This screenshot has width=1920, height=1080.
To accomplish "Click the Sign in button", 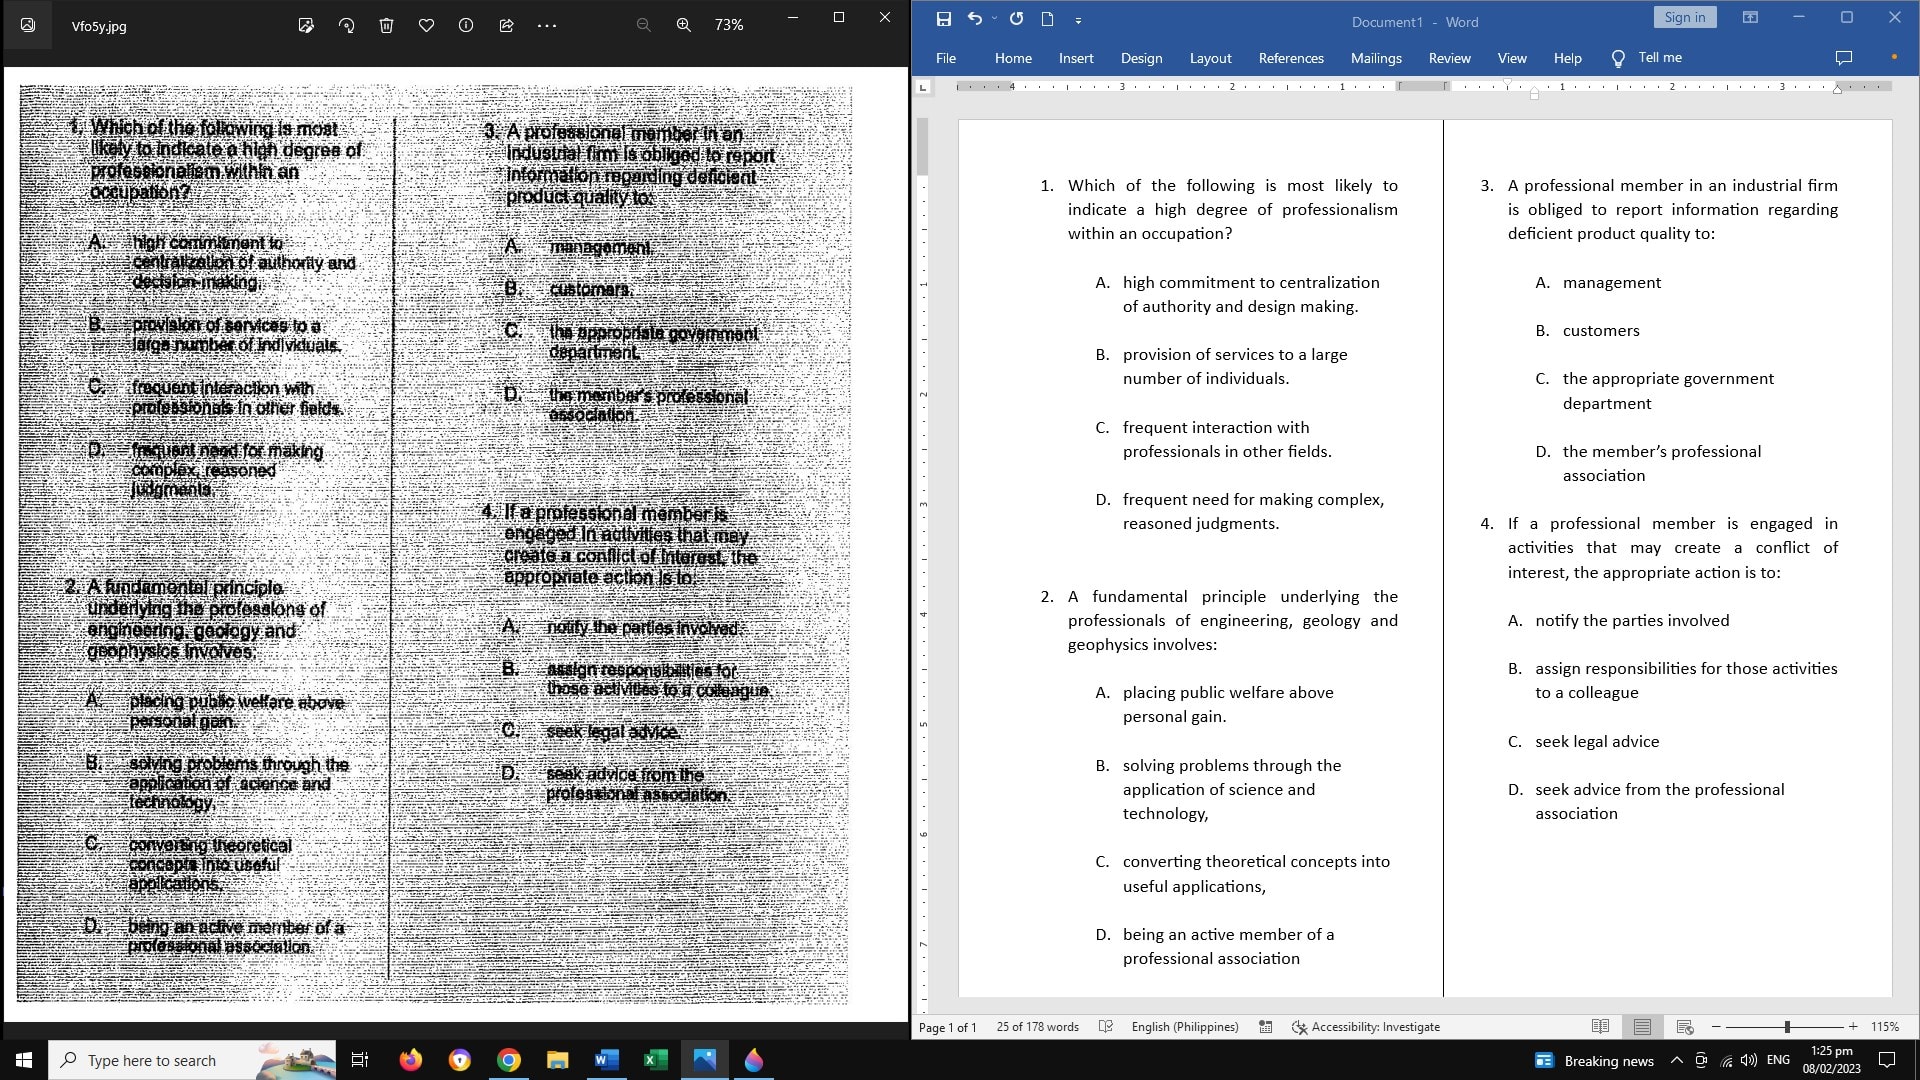I will pyautogui.click(x=1685, y=17).
